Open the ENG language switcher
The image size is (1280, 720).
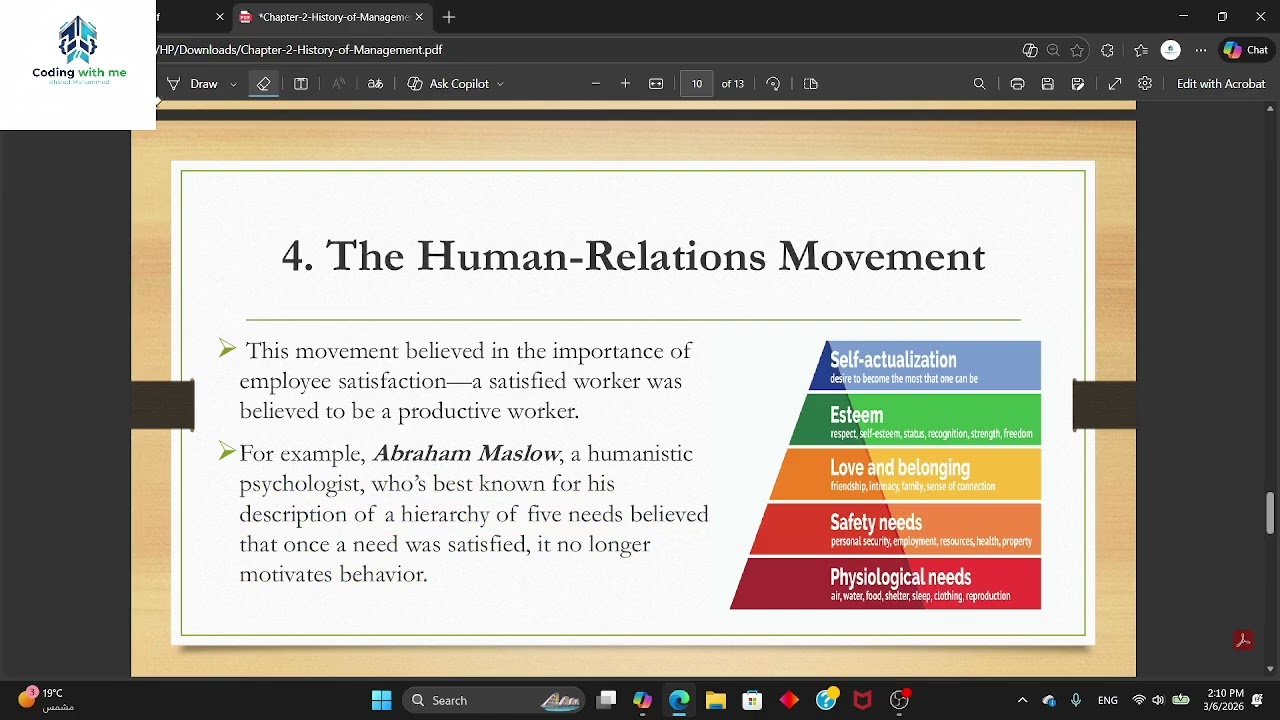(x=1108, y=700)
